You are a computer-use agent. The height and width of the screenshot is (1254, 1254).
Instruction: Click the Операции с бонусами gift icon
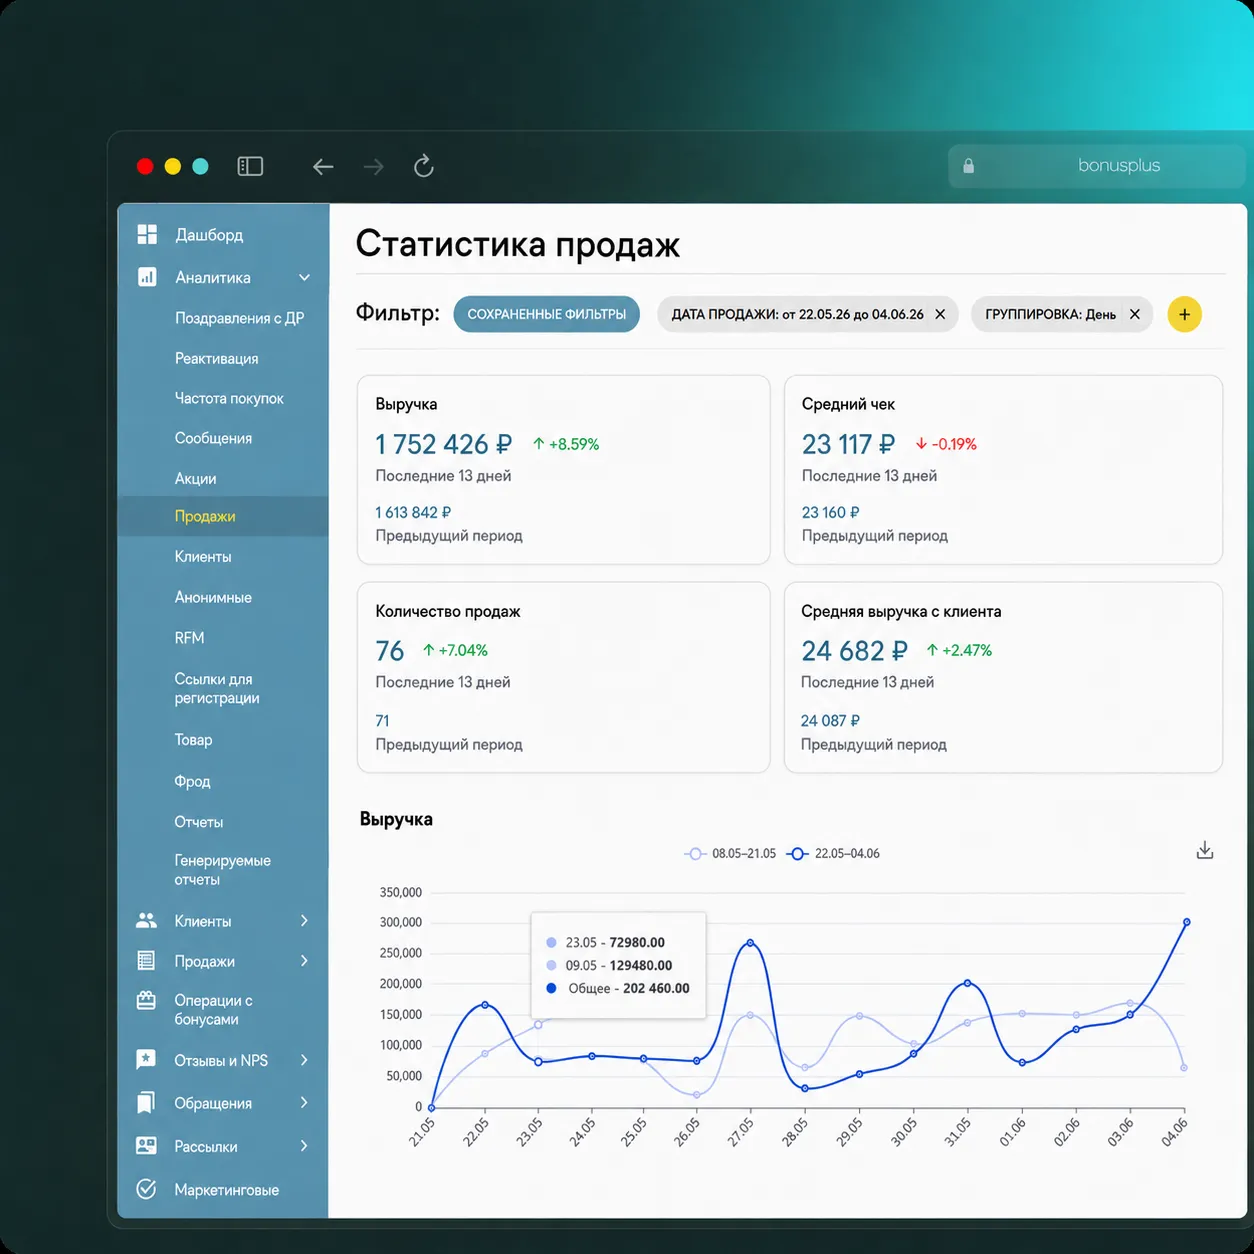point(146,1000)
